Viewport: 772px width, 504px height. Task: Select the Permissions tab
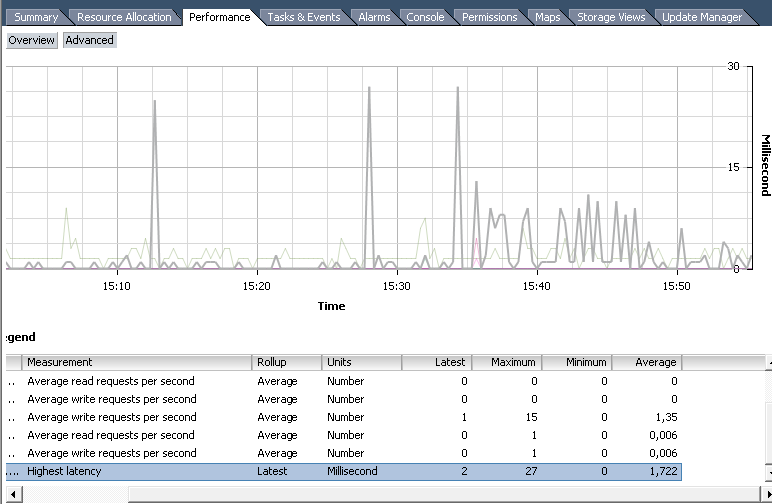click(x=490, y=17)
